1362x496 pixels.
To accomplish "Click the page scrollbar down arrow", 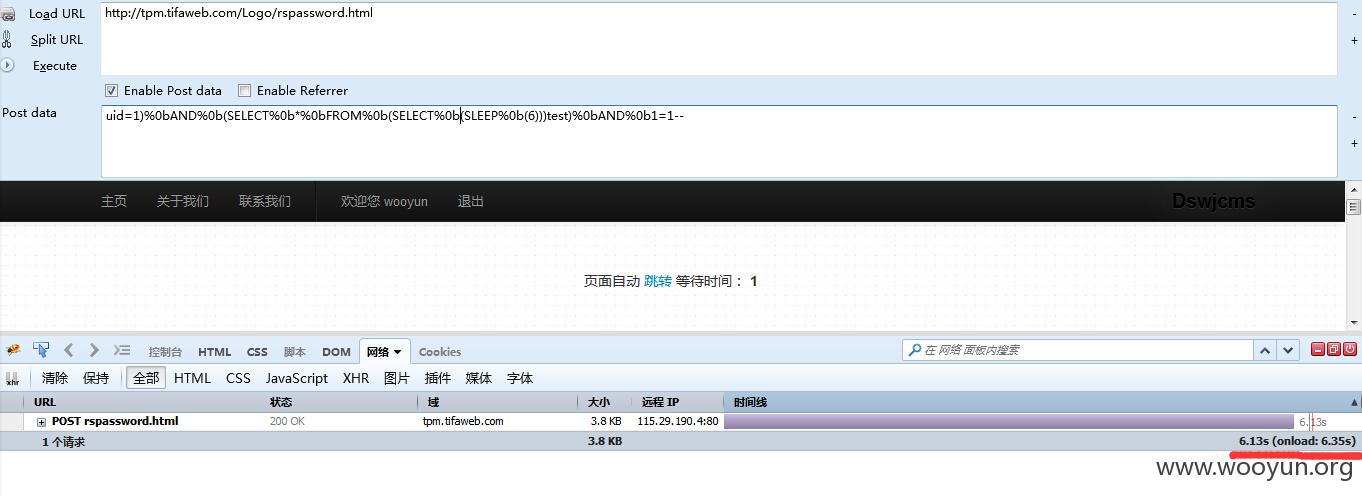I will point(1354,323).
